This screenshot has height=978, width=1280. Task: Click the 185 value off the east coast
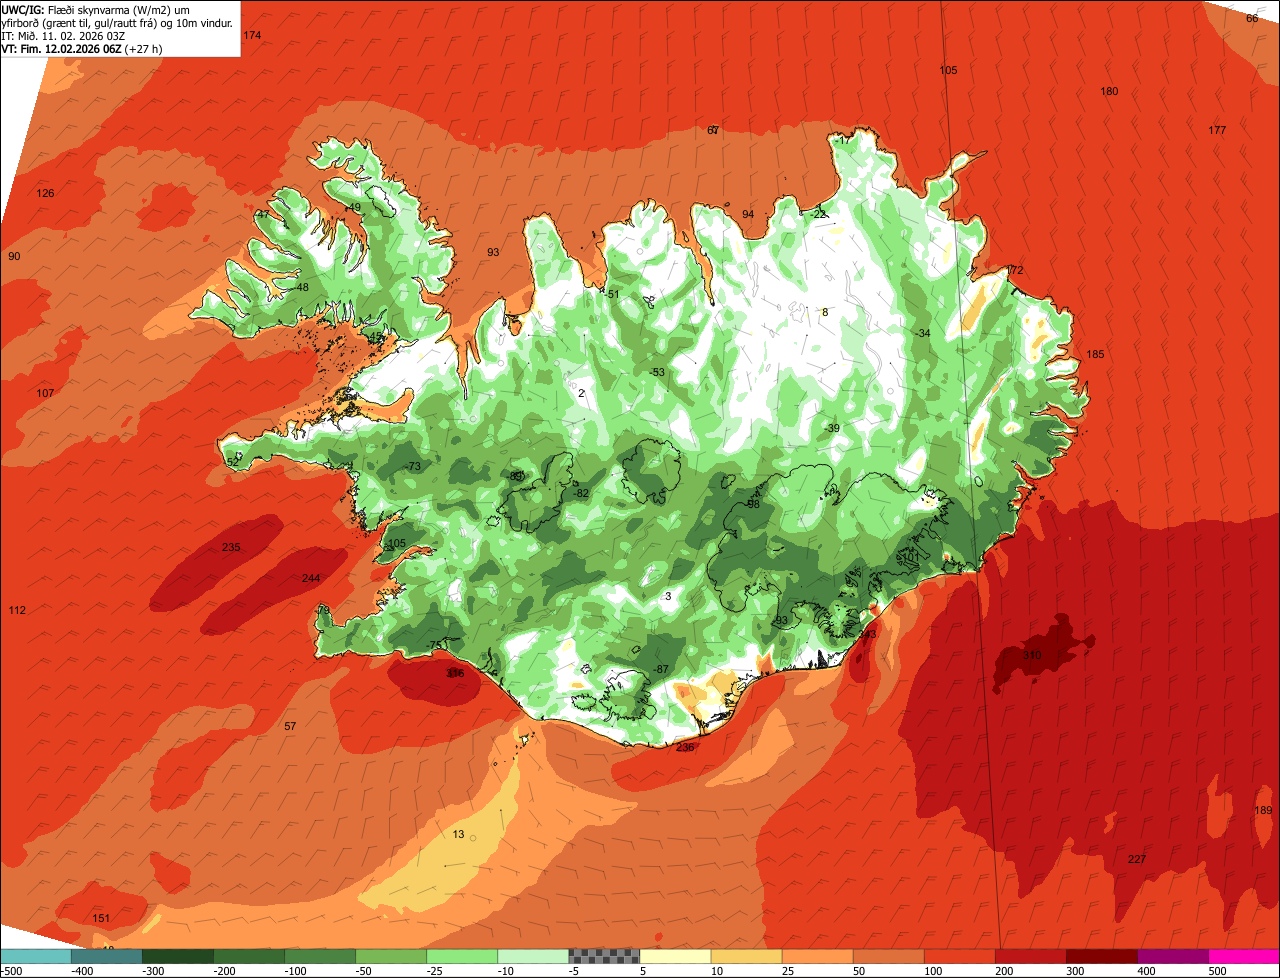pos(1095,354)
